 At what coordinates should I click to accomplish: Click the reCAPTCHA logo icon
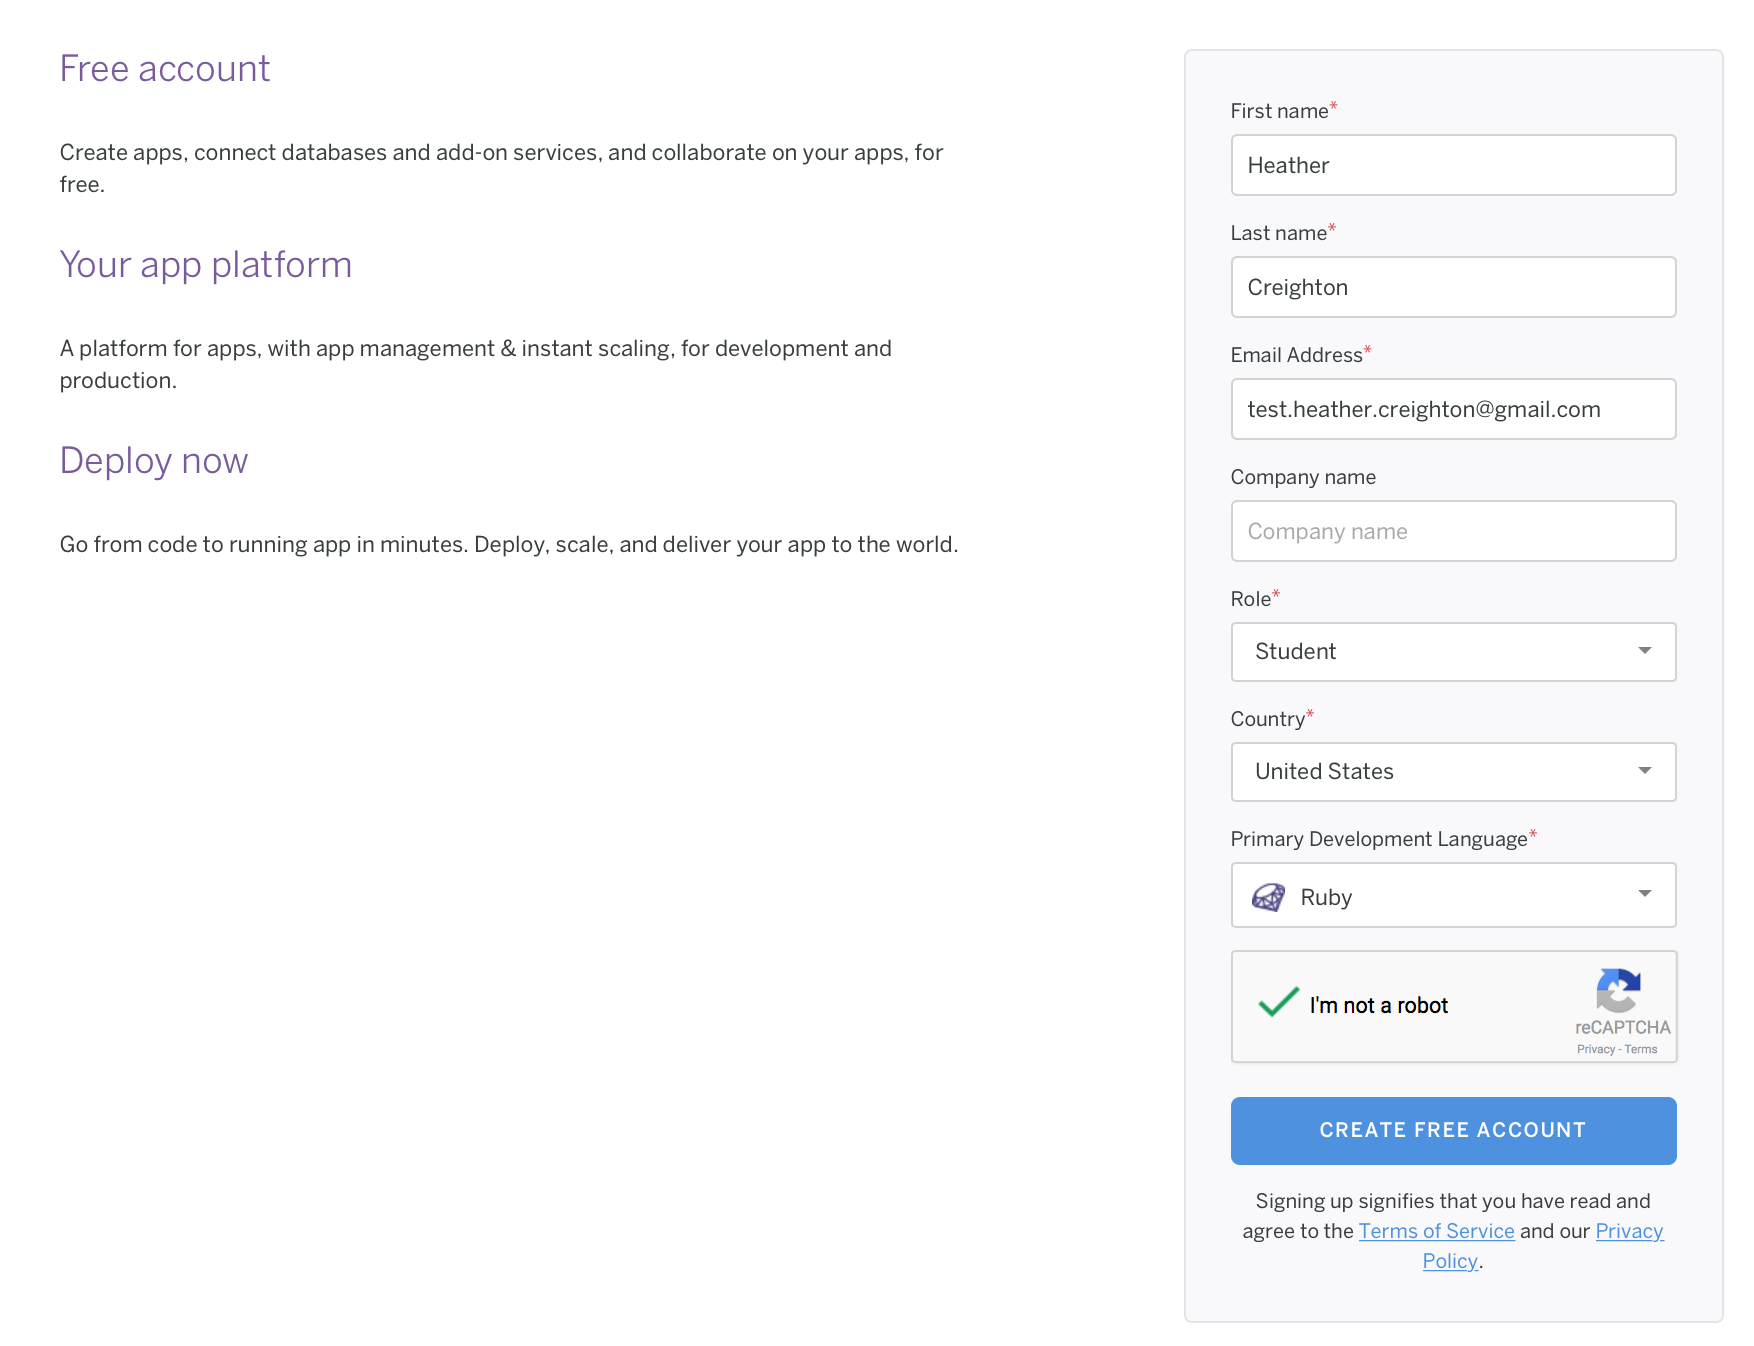coord(1619,991)
